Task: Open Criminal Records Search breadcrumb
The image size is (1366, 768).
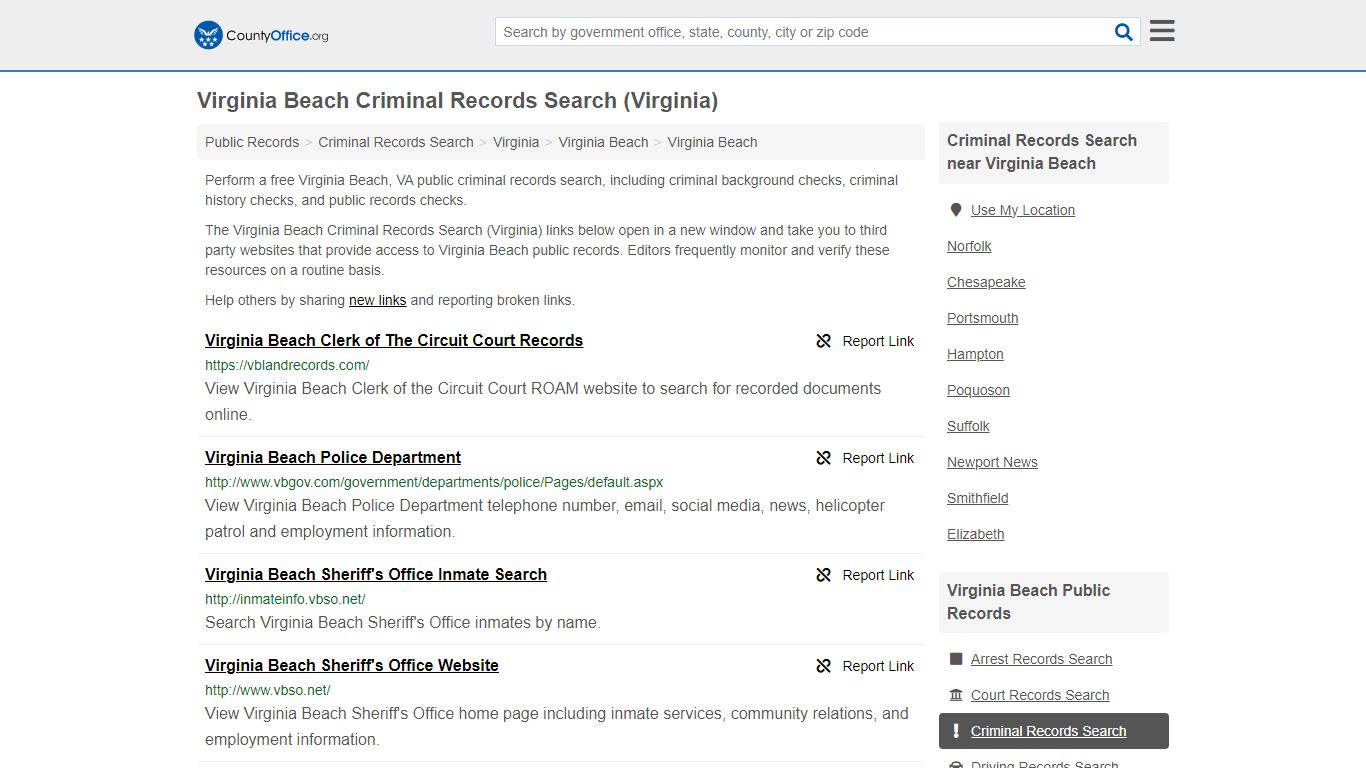Action: [396, 142]
